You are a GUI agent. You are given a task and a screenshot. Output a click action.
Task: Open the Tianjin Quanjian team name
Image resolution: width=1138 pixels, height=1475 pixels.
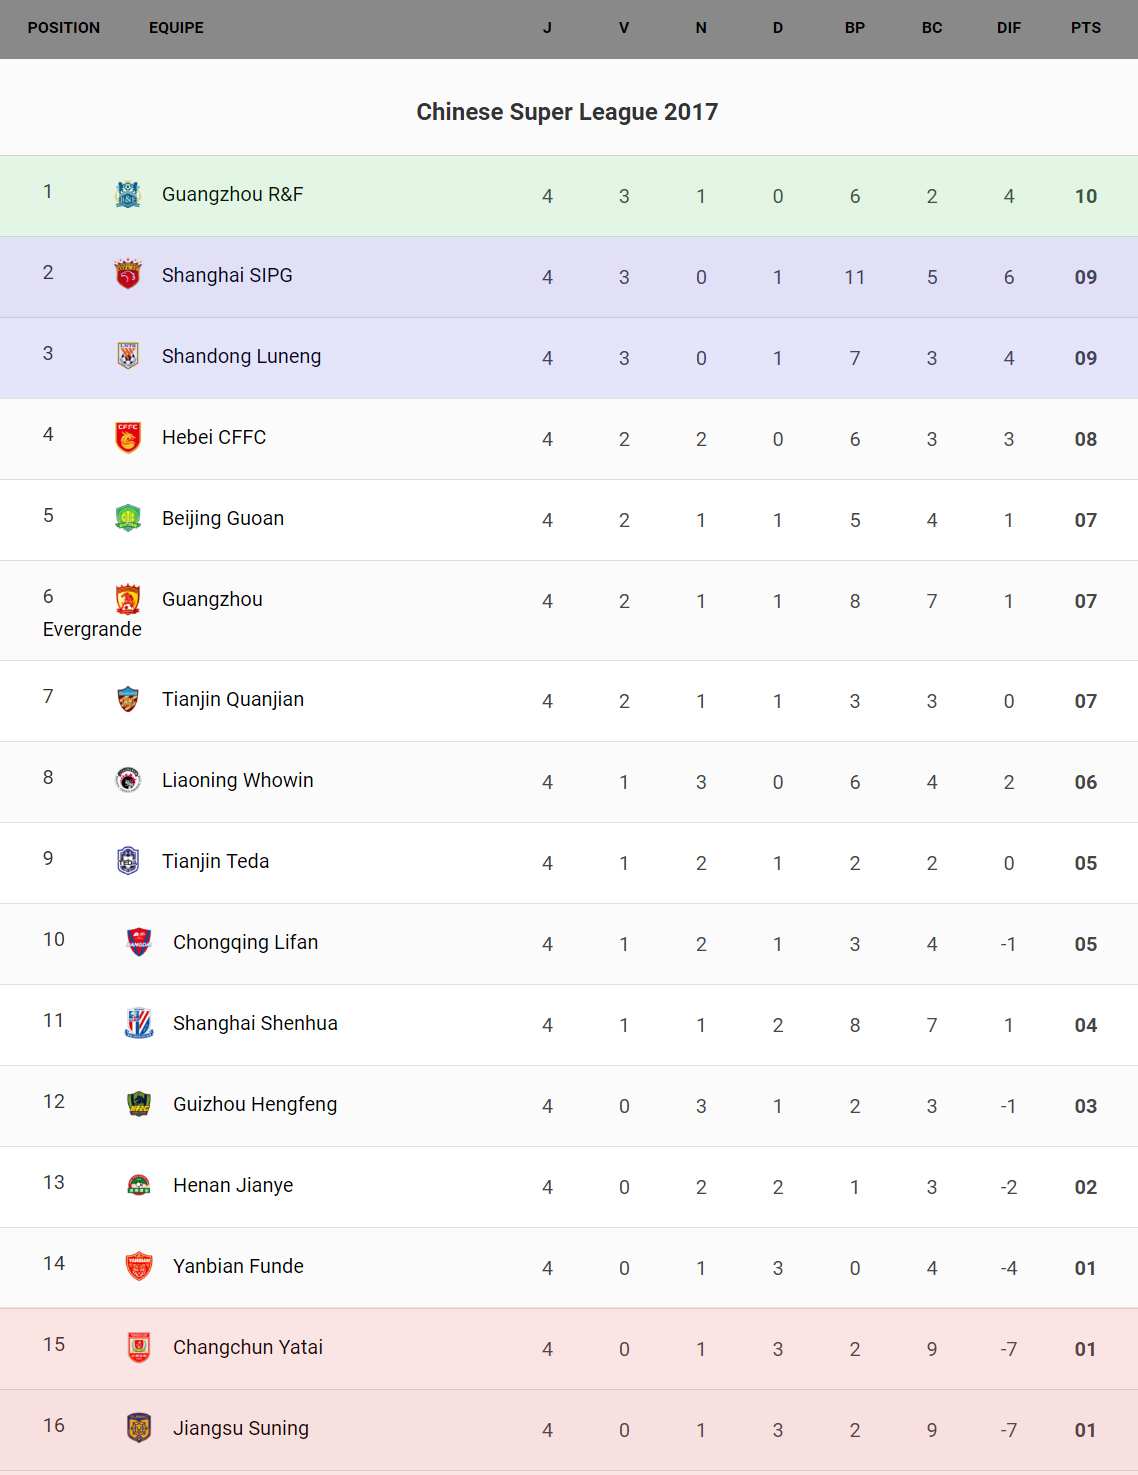click(x=233, y=699)
